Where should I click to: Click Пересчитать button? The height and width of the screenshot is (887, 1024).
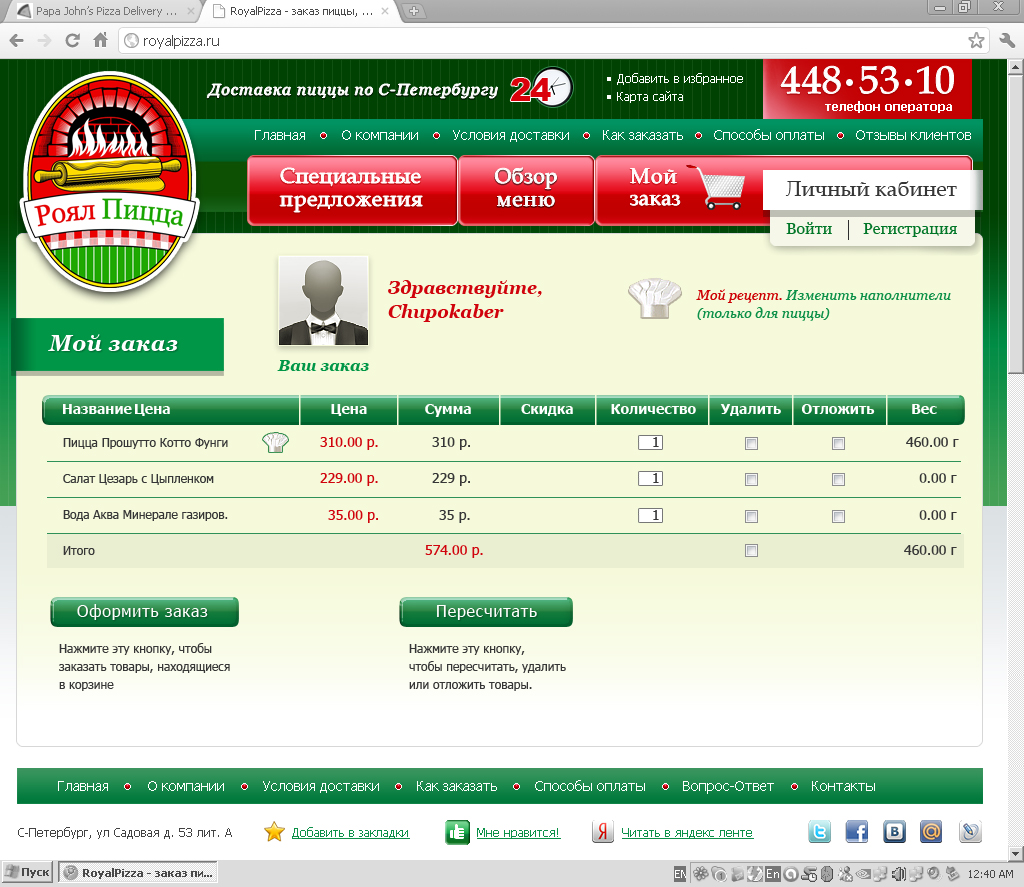coord(486,611)
